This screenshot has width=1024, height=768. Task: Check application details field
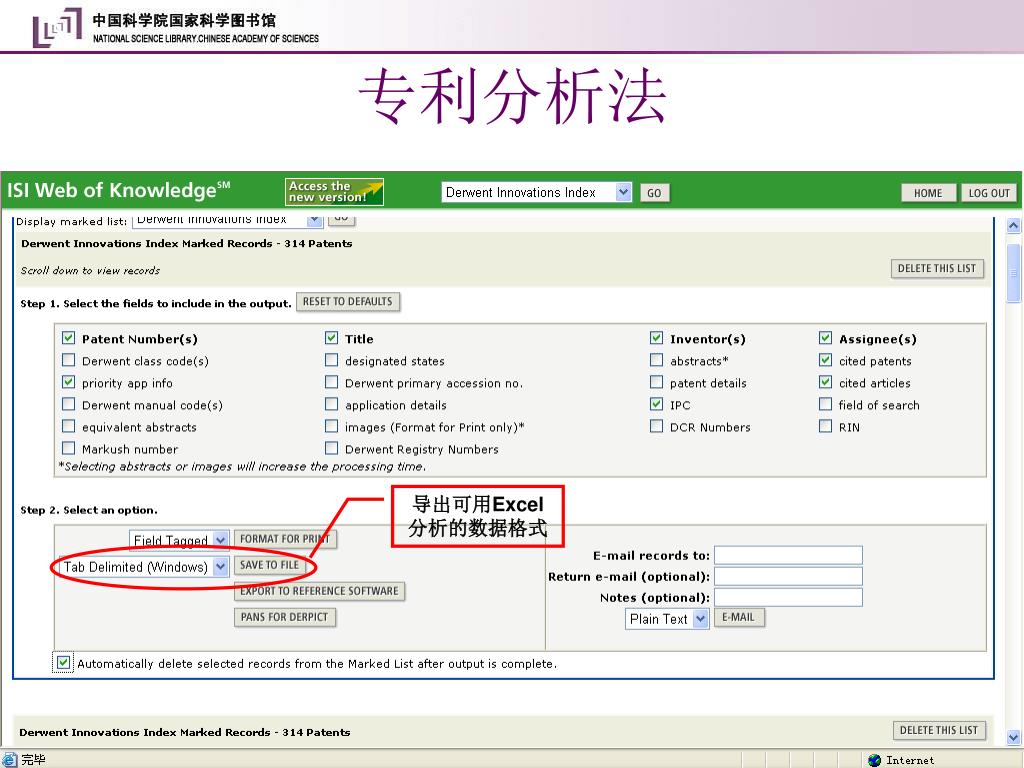(x=332, y=405)
